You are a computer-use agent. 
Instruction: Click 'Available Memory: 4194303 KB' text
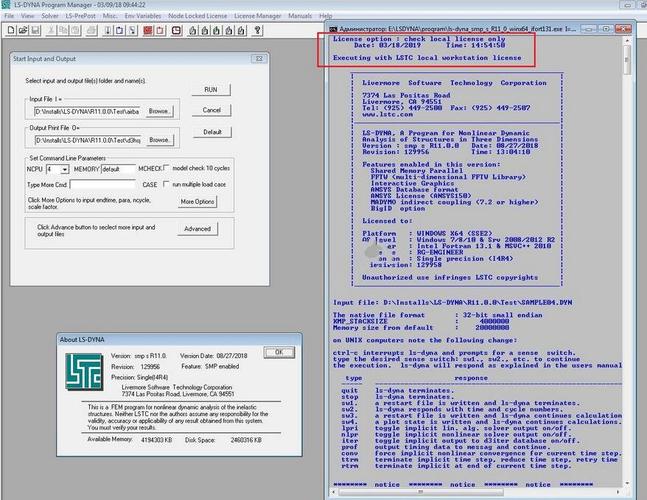(130, 440)
